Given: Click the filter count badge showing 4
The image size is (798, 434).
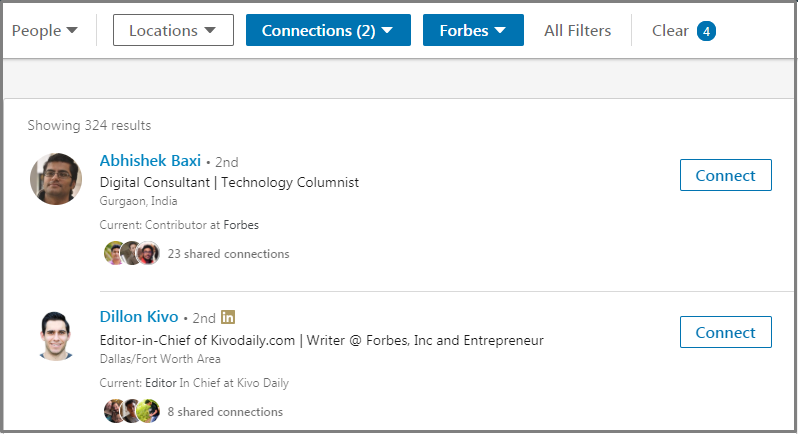Looking at the screenshot, I should (x=706, y=31).
